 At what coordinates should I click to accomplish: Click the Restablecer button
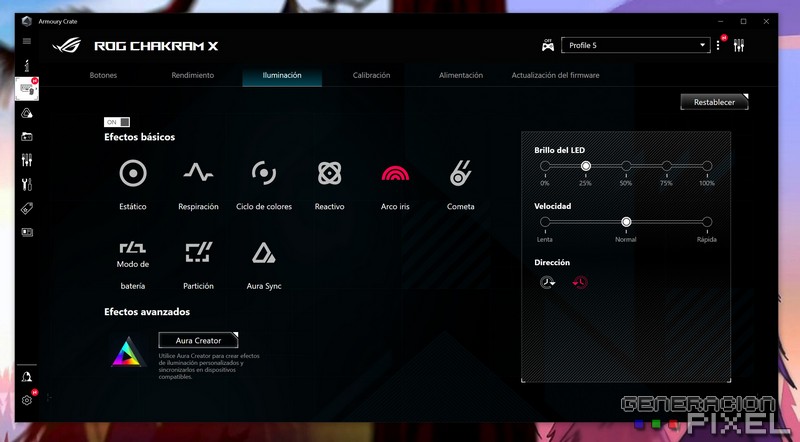[714, 102]
